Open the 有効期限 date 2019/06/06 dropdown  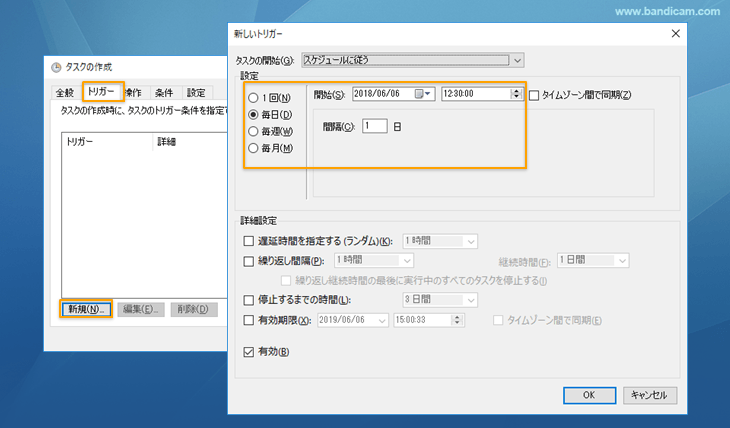(382, 320)
